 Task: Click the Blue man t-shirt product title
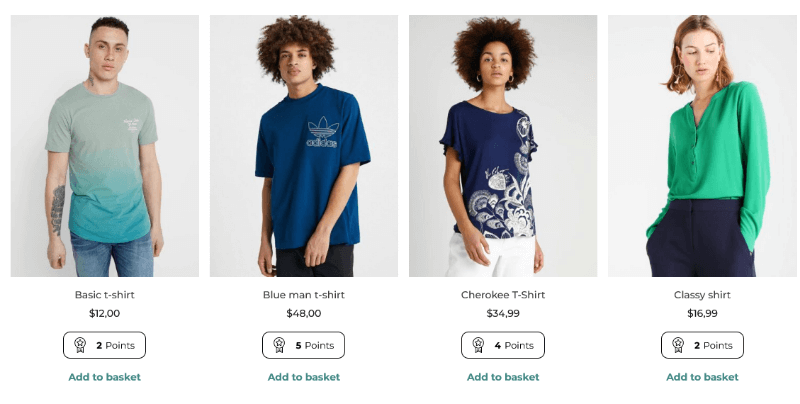point(304,295)
